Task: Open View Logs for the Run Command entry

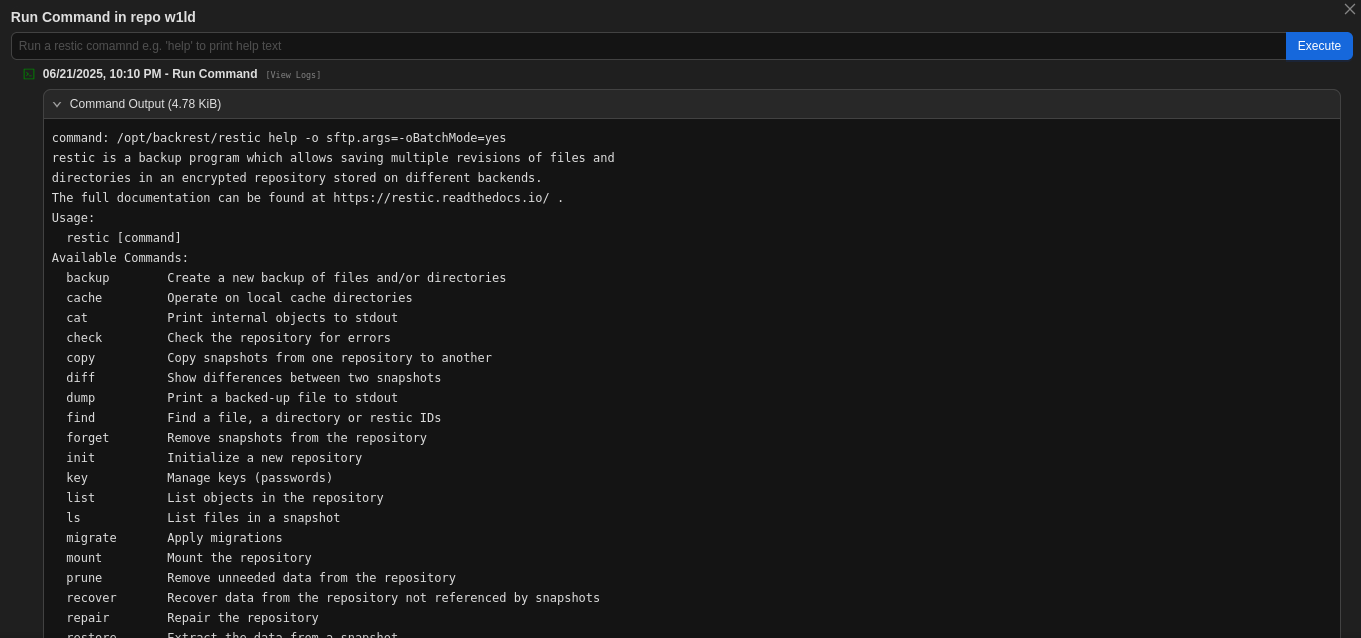Action: click(293, 74)
